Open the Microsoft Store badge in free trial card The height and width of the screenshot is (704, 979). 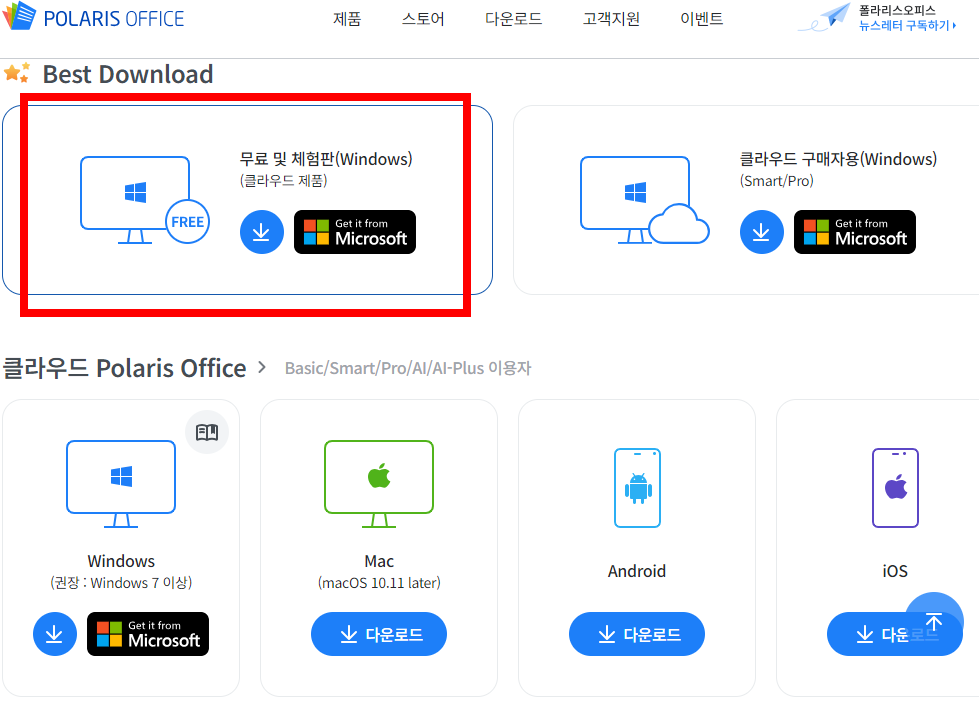pyautogui.click(x=355, y=232)
